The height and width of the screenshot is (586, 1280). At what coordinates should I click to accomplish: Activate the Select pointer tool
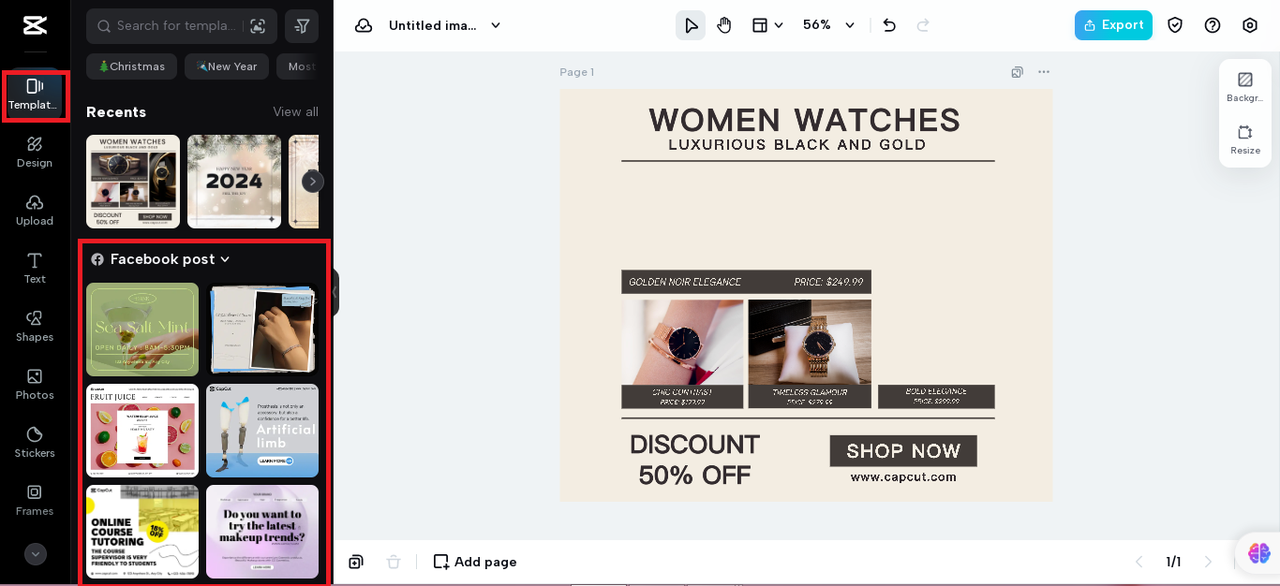[x=690, y=25]
